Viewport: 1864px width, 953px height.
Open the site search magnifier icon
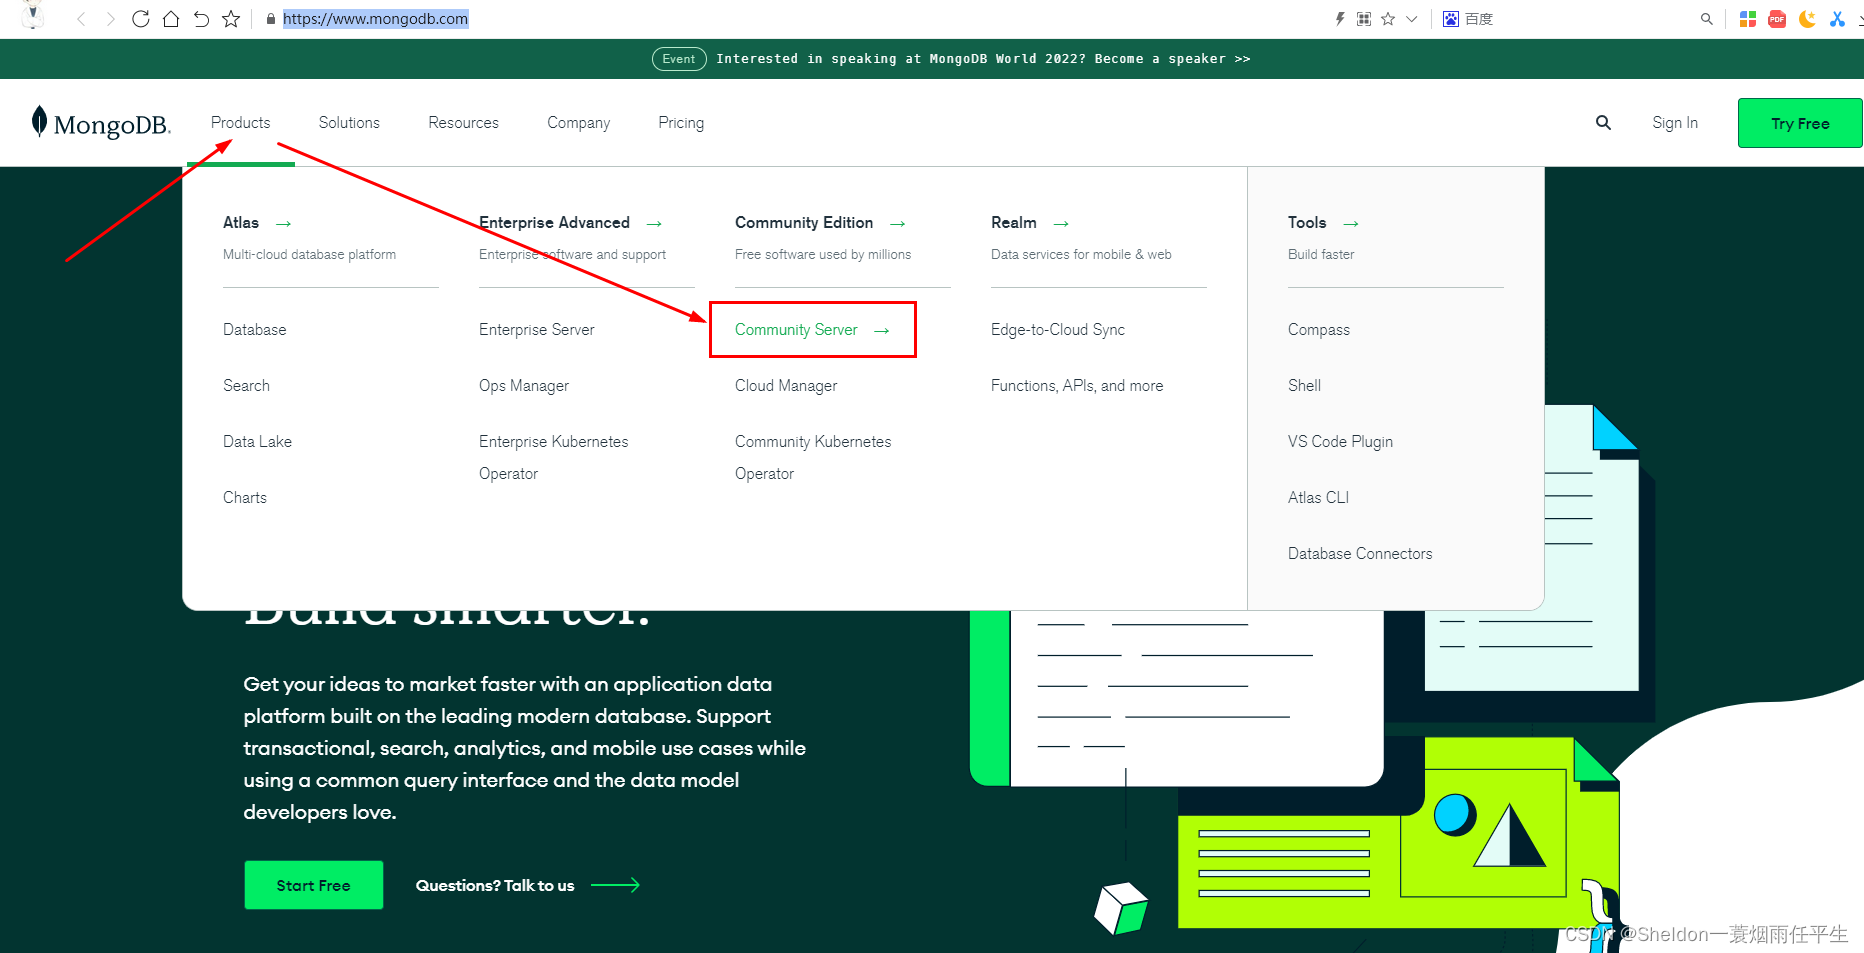pos(1603,123)
